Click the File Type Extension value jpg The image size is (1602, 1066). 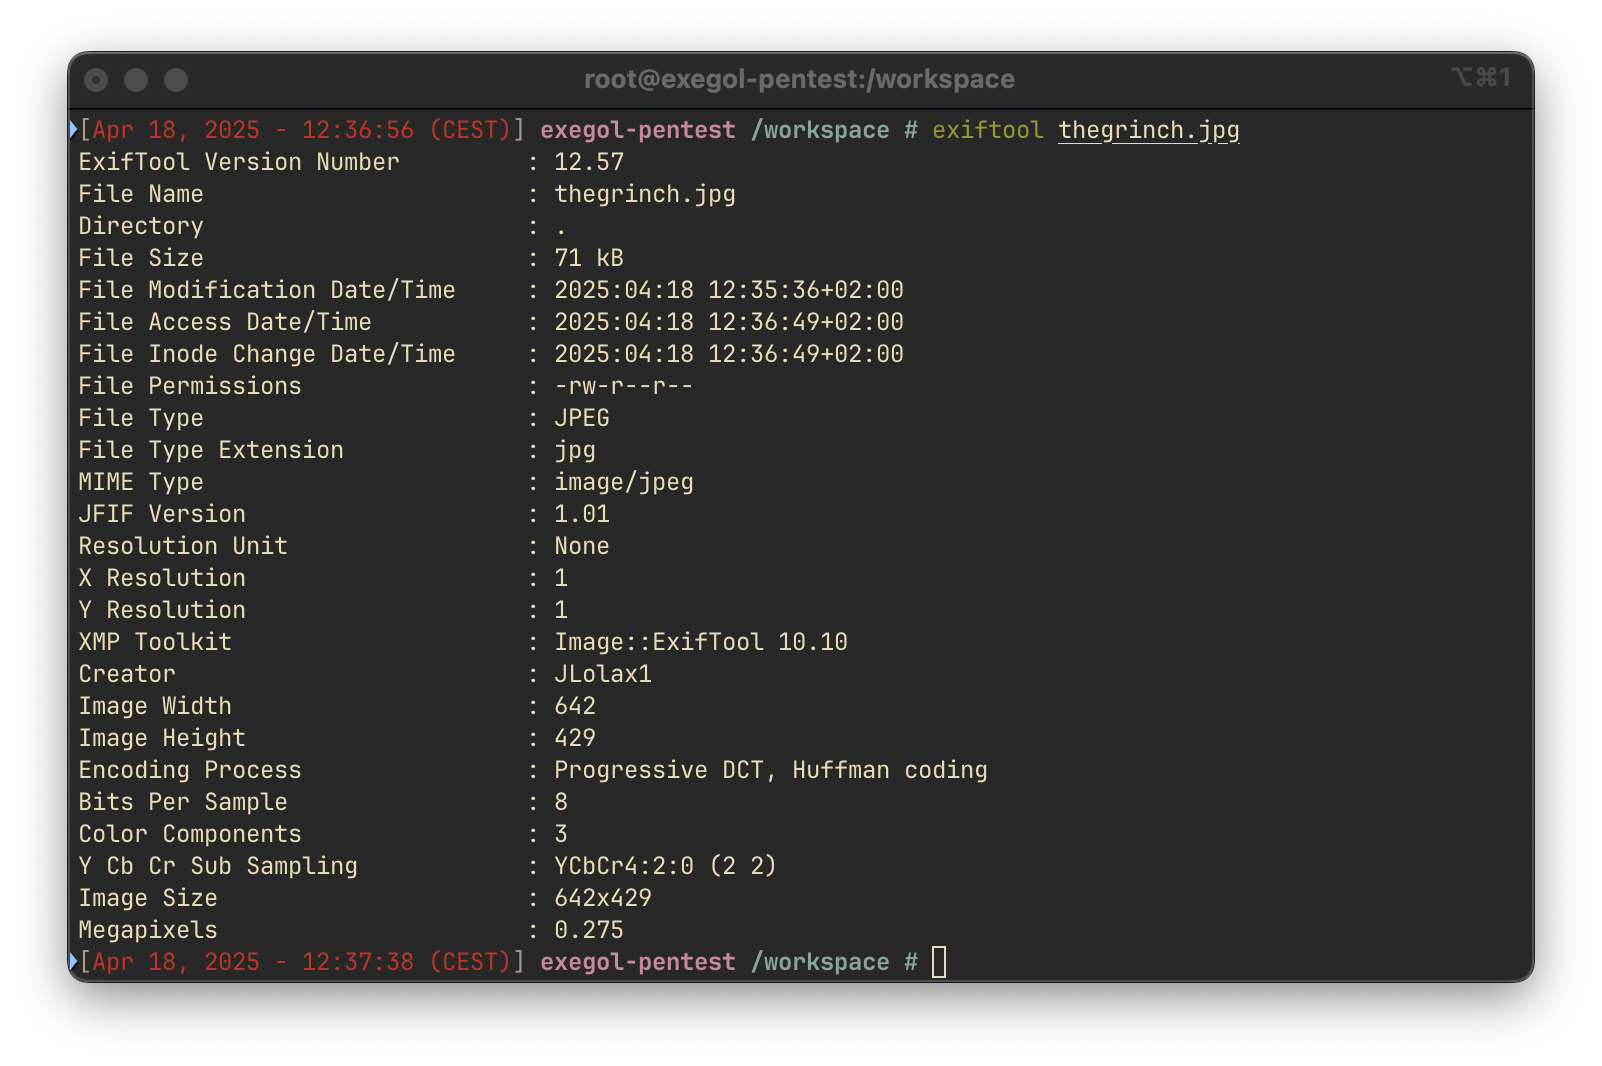coord(575,451)
